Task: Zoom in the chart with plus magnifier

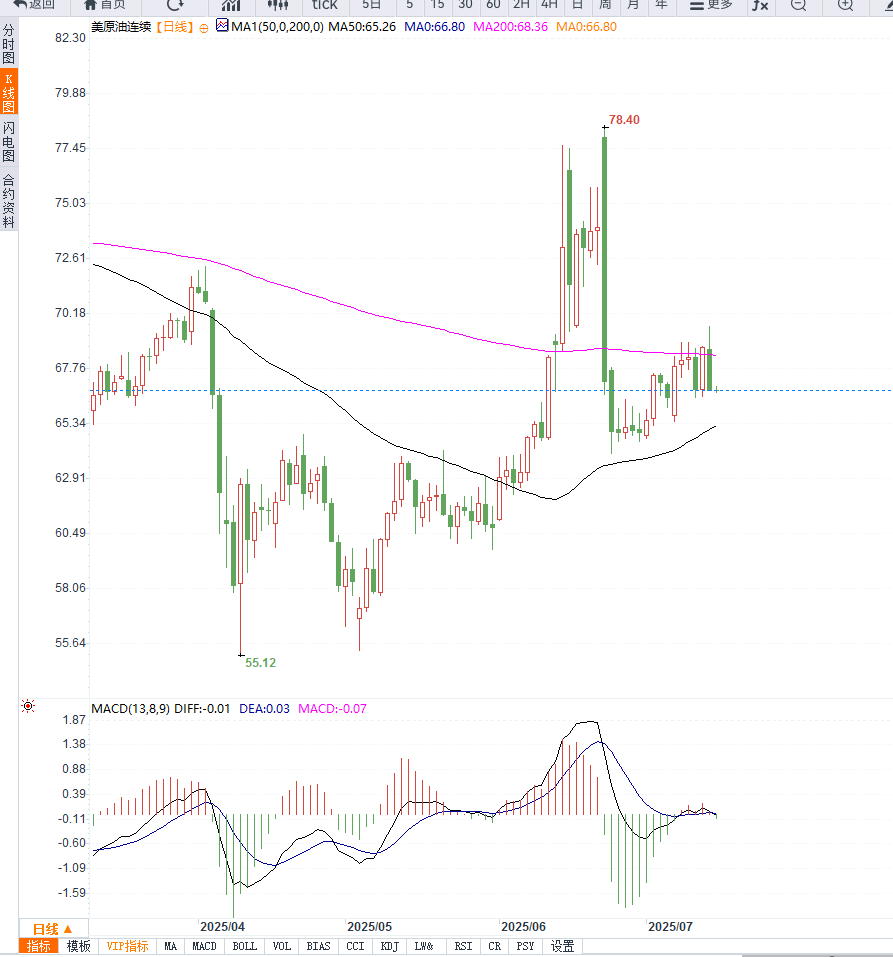Action: [x=845, y=5]
